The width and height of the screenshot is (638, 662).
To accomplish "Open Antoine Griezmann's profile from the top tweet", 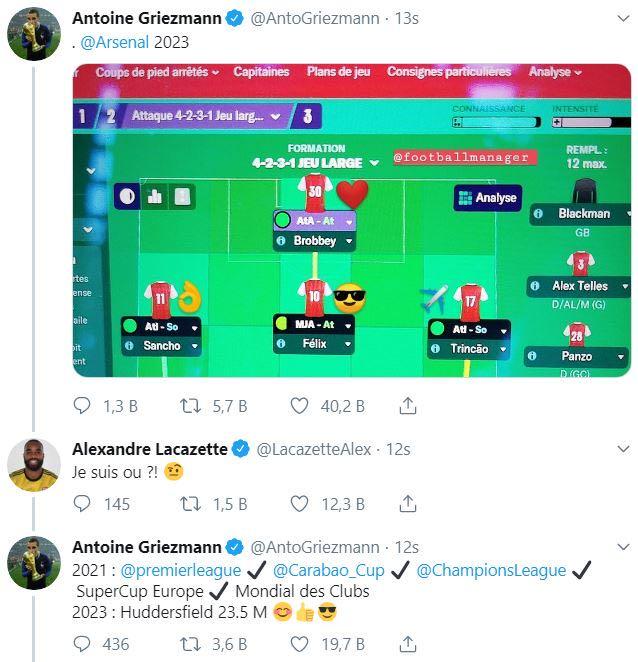I will tap(147, 18).
